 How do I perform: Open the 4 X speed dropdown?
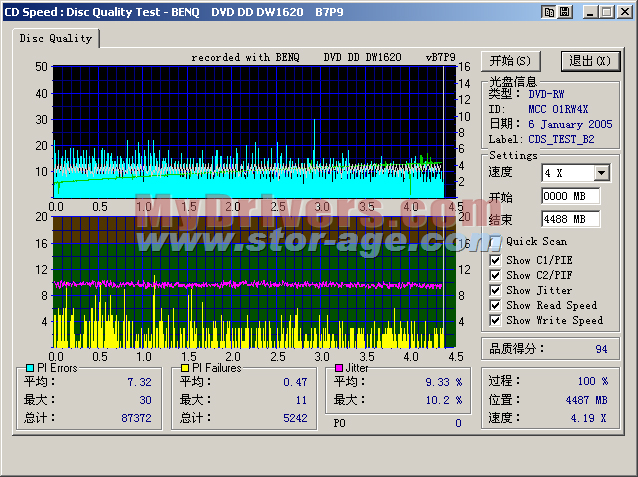pos(601,173)
